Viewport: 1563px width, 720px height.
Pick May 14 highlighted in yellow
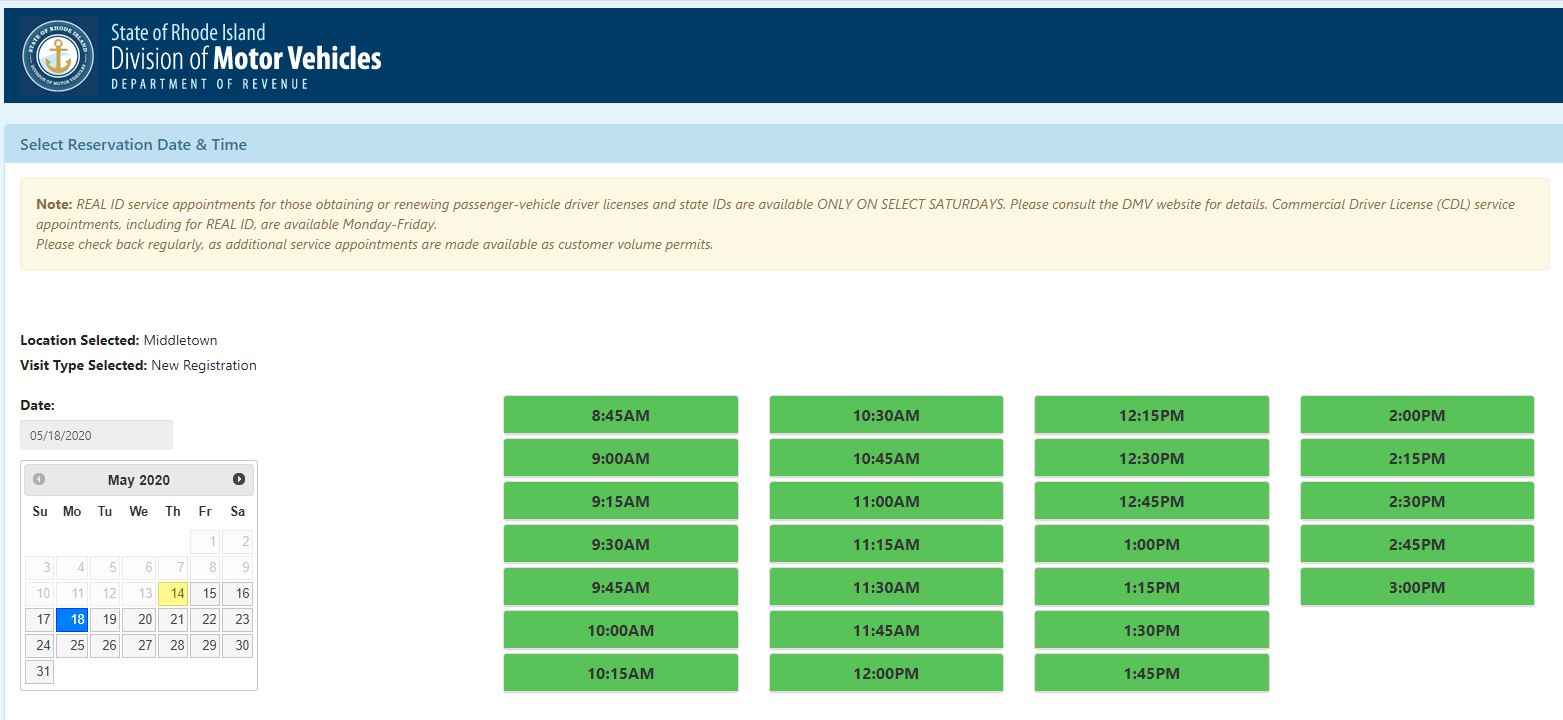click(173, 594)
